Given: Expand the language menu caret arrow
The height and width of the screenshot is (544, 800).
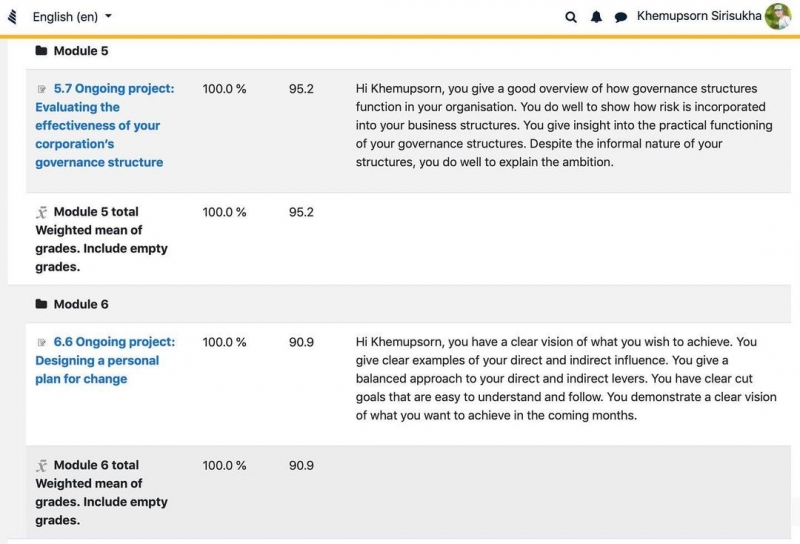Looking at the screenshot, I should click(x=108, y=16).
